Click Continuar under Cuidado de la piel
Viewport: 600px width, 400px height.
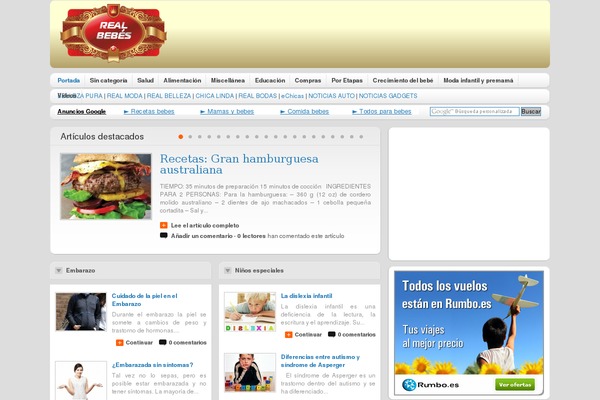[x=139, y=343]
